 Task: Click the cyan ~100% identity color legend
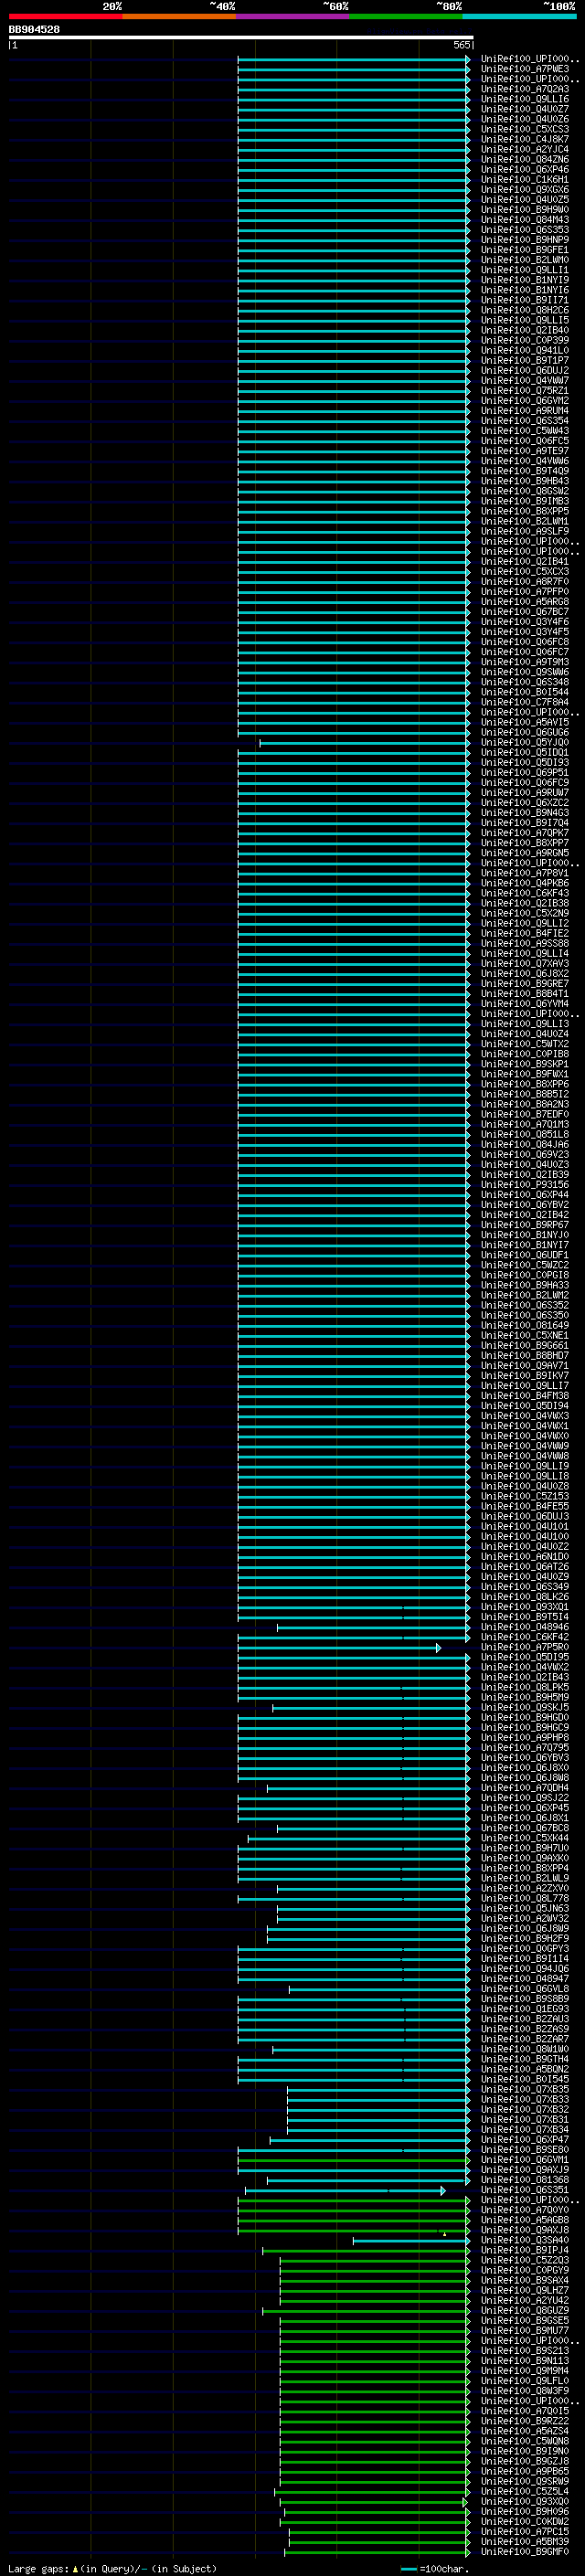click(519, 17)
